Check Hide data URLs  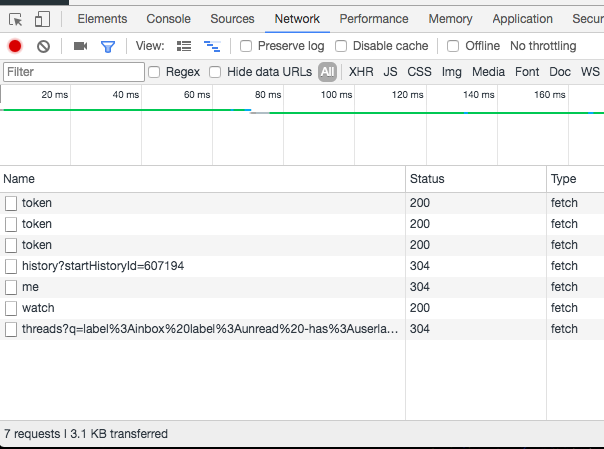tap(215, 72)
